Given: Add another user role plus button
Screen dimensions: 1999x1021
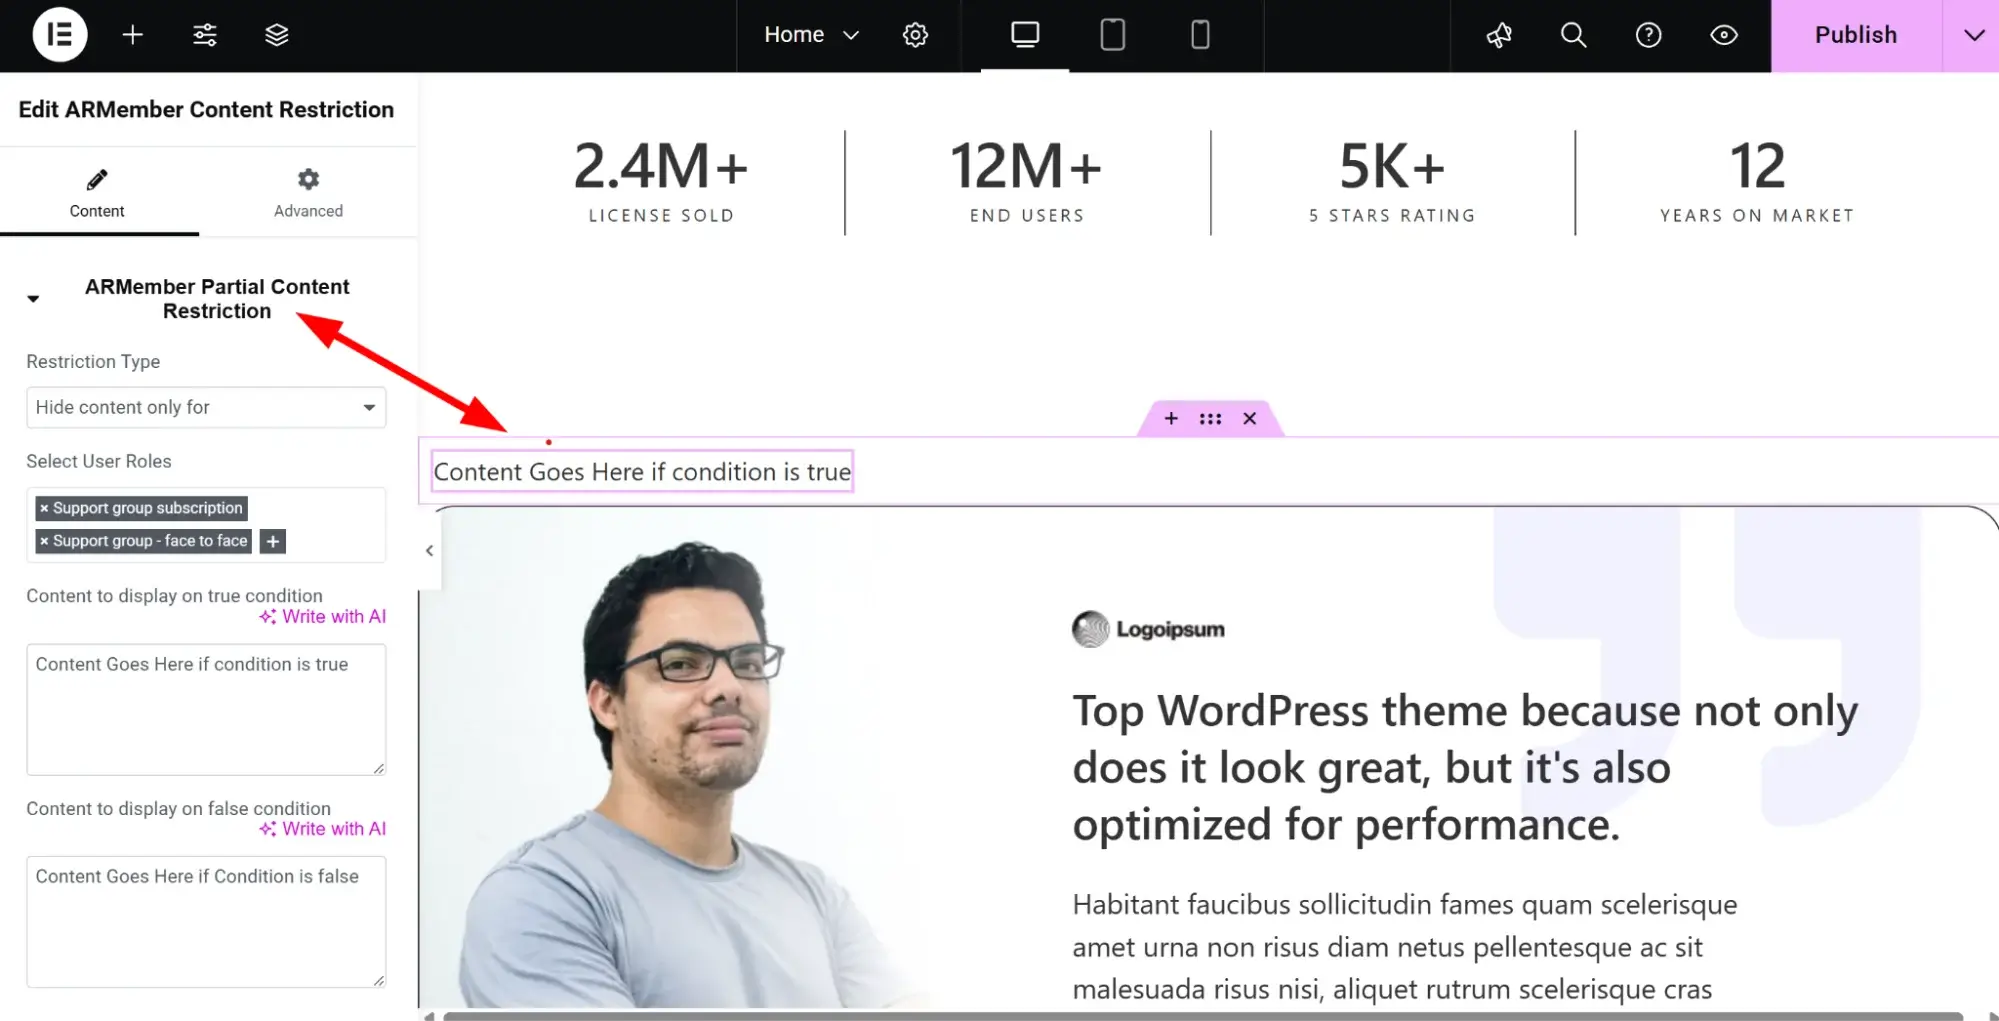Looking at the screenshot, I should (x=272, y=541).
